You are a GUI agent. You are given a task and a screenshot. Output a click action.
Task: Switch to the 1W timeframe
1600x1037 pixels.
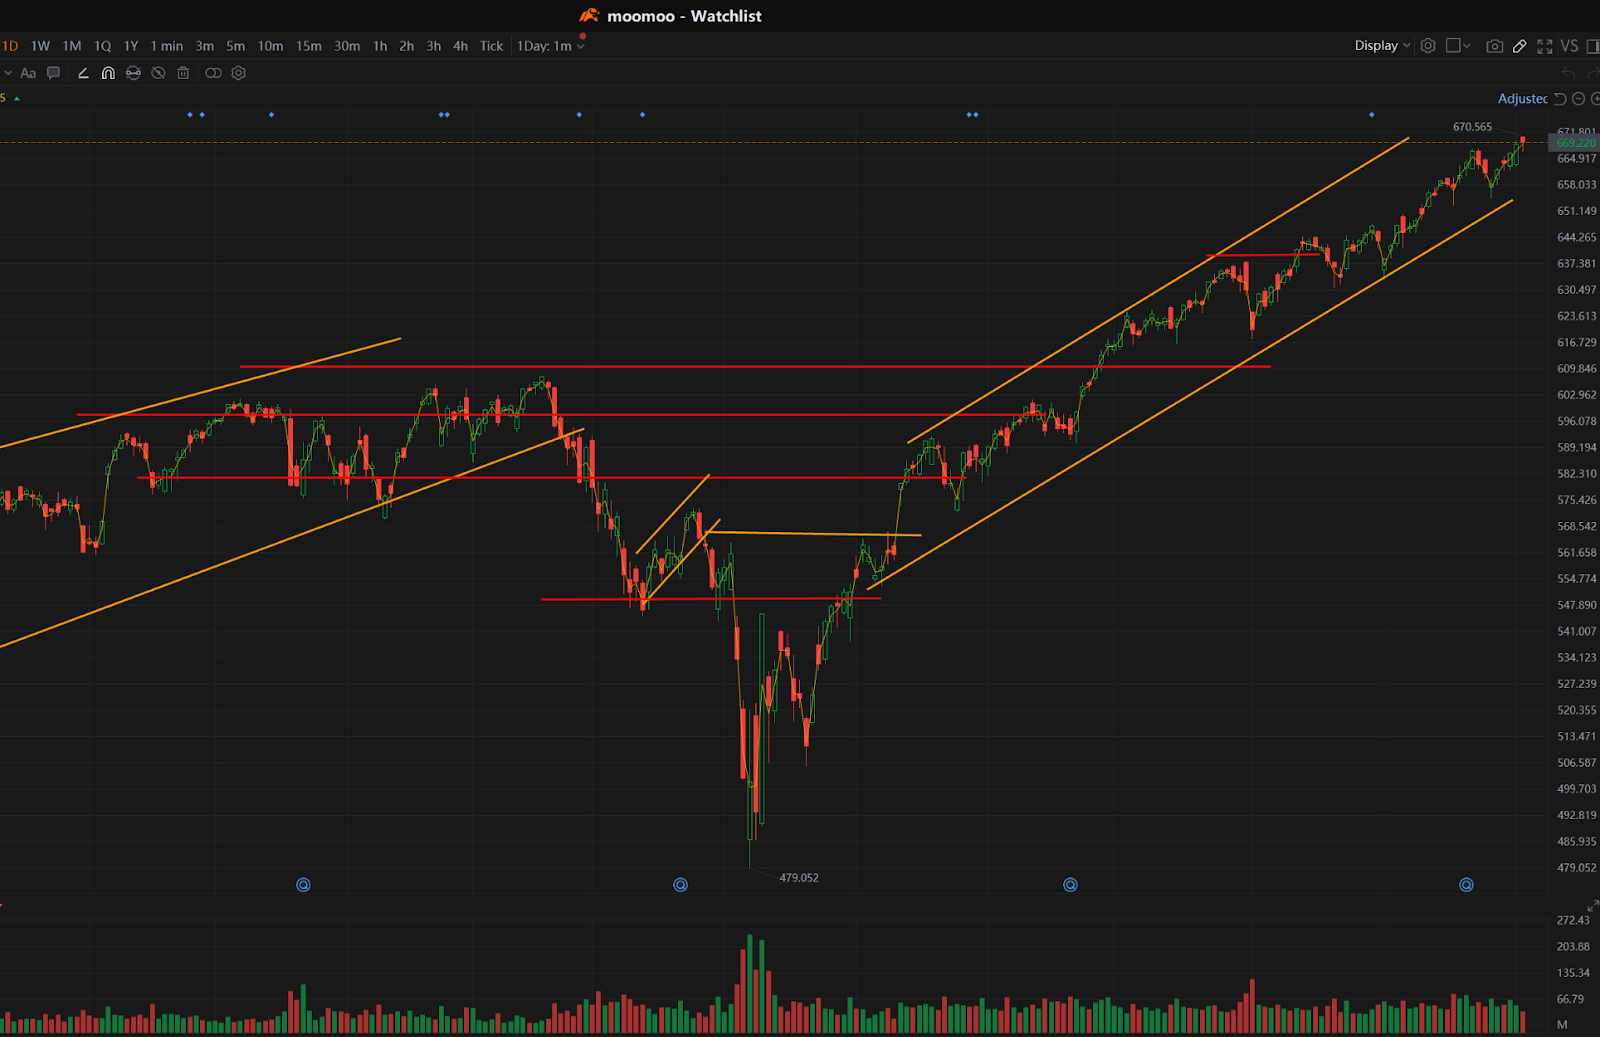40,46
